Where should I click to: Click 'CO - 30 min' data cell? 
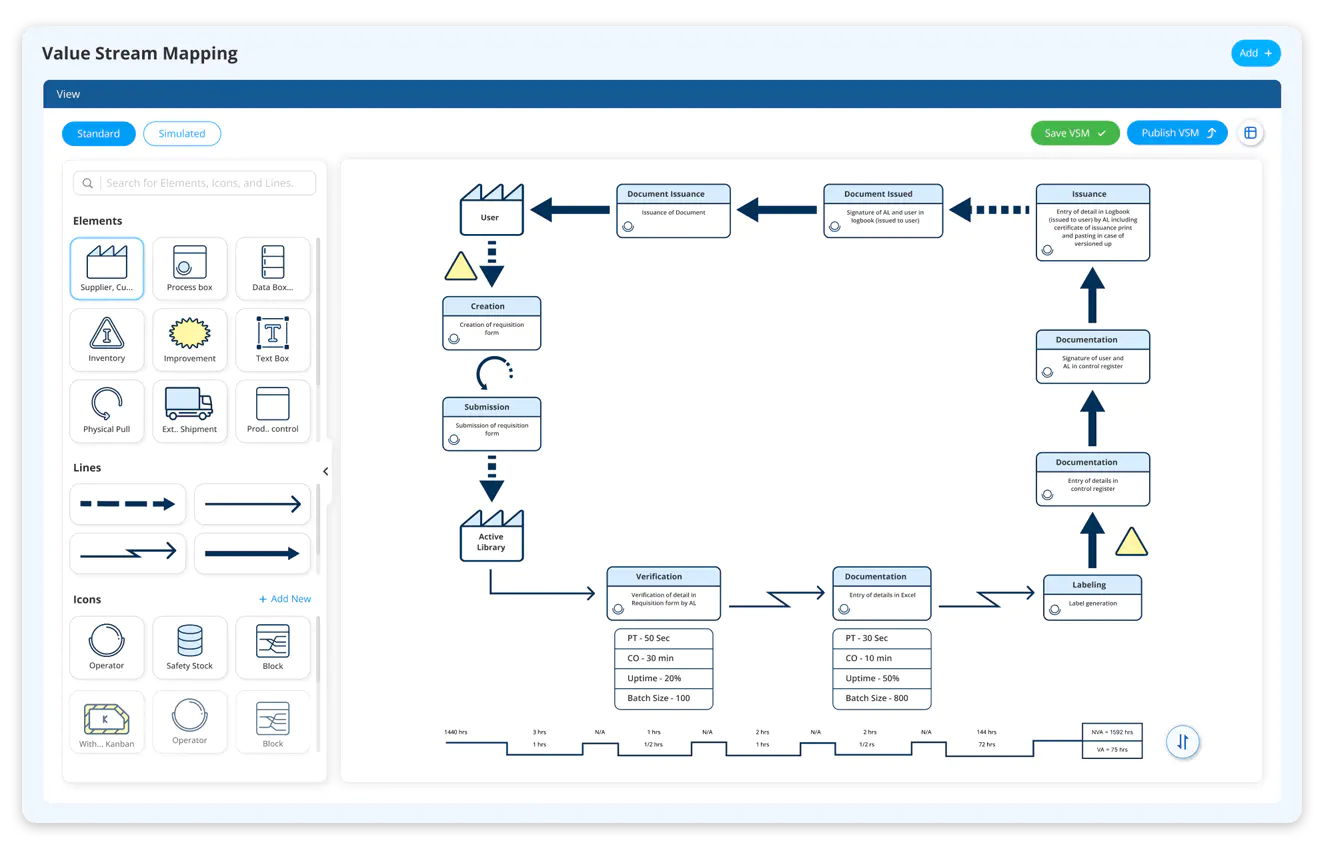[664, 658]
